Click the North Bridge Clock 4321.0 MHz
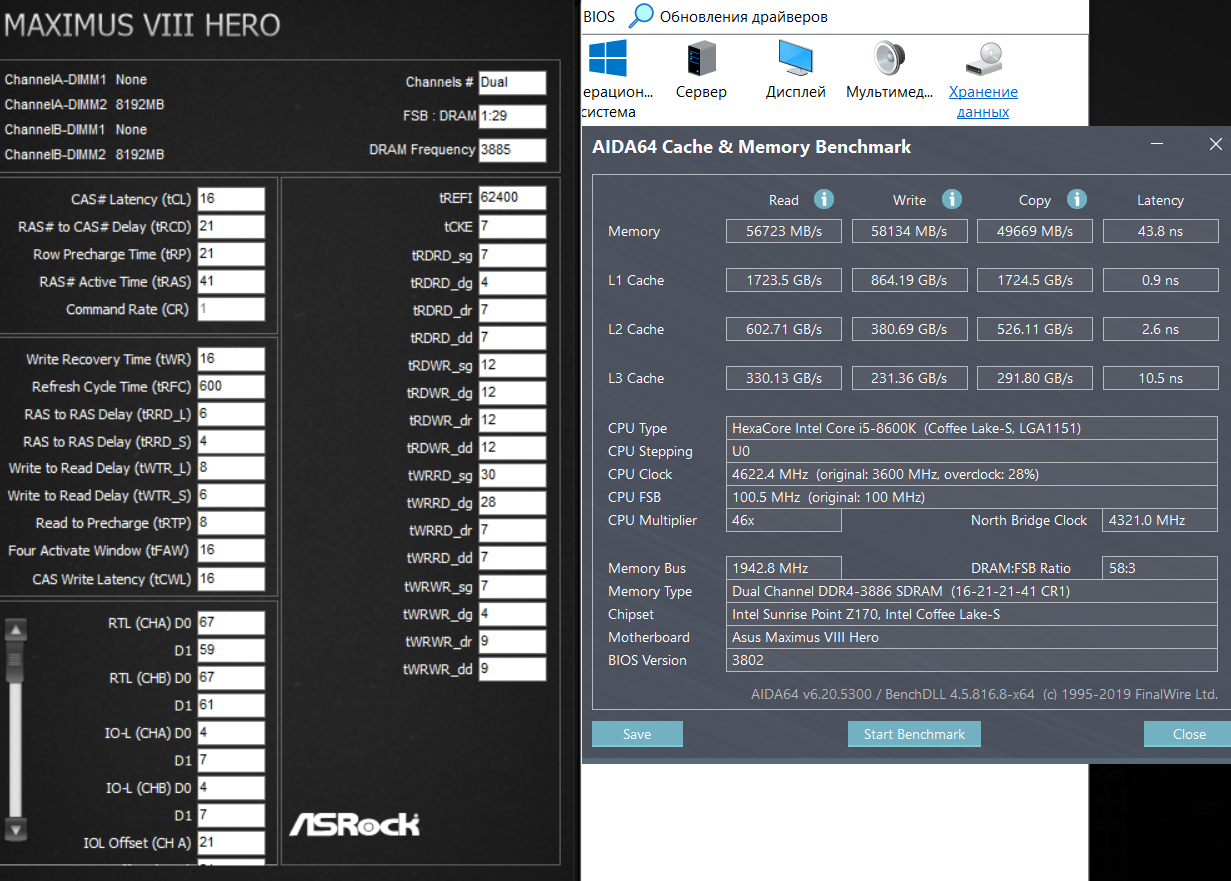Viewport: 1231px width, 881px height. (x=1160, y=520)
